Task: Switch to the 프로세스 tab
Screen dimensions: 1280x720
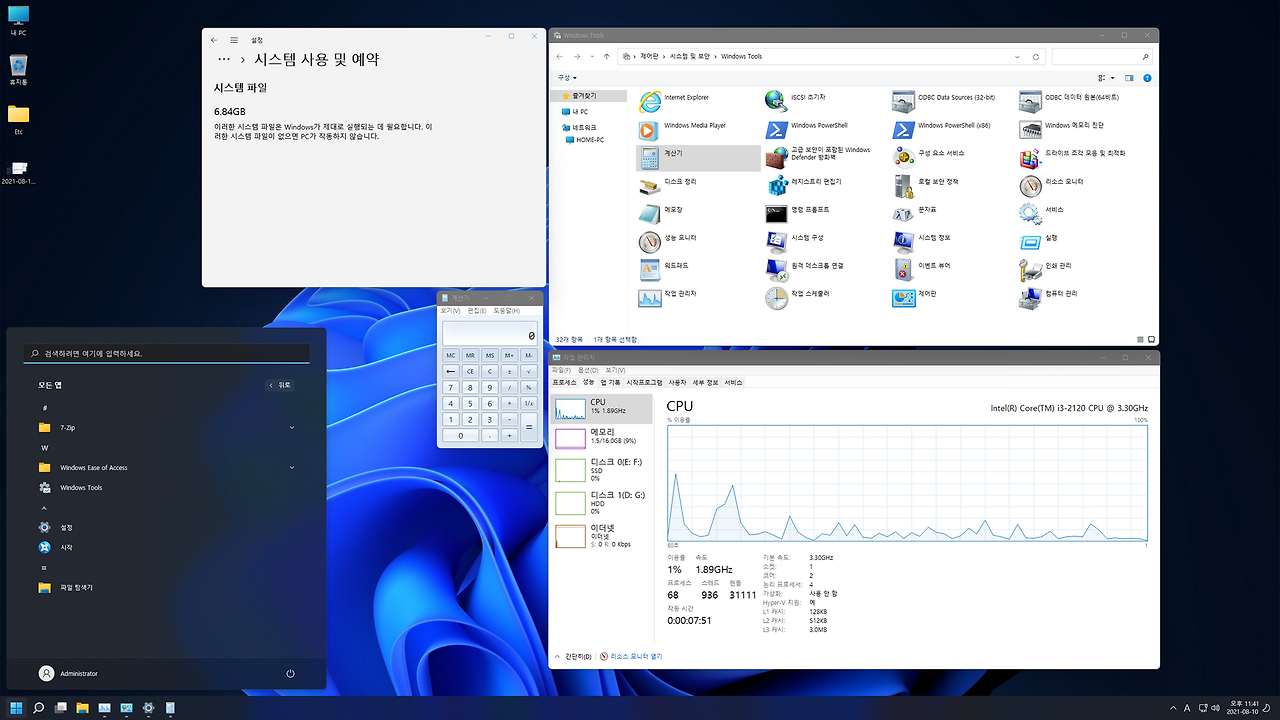Action: [x=564, y=382]
